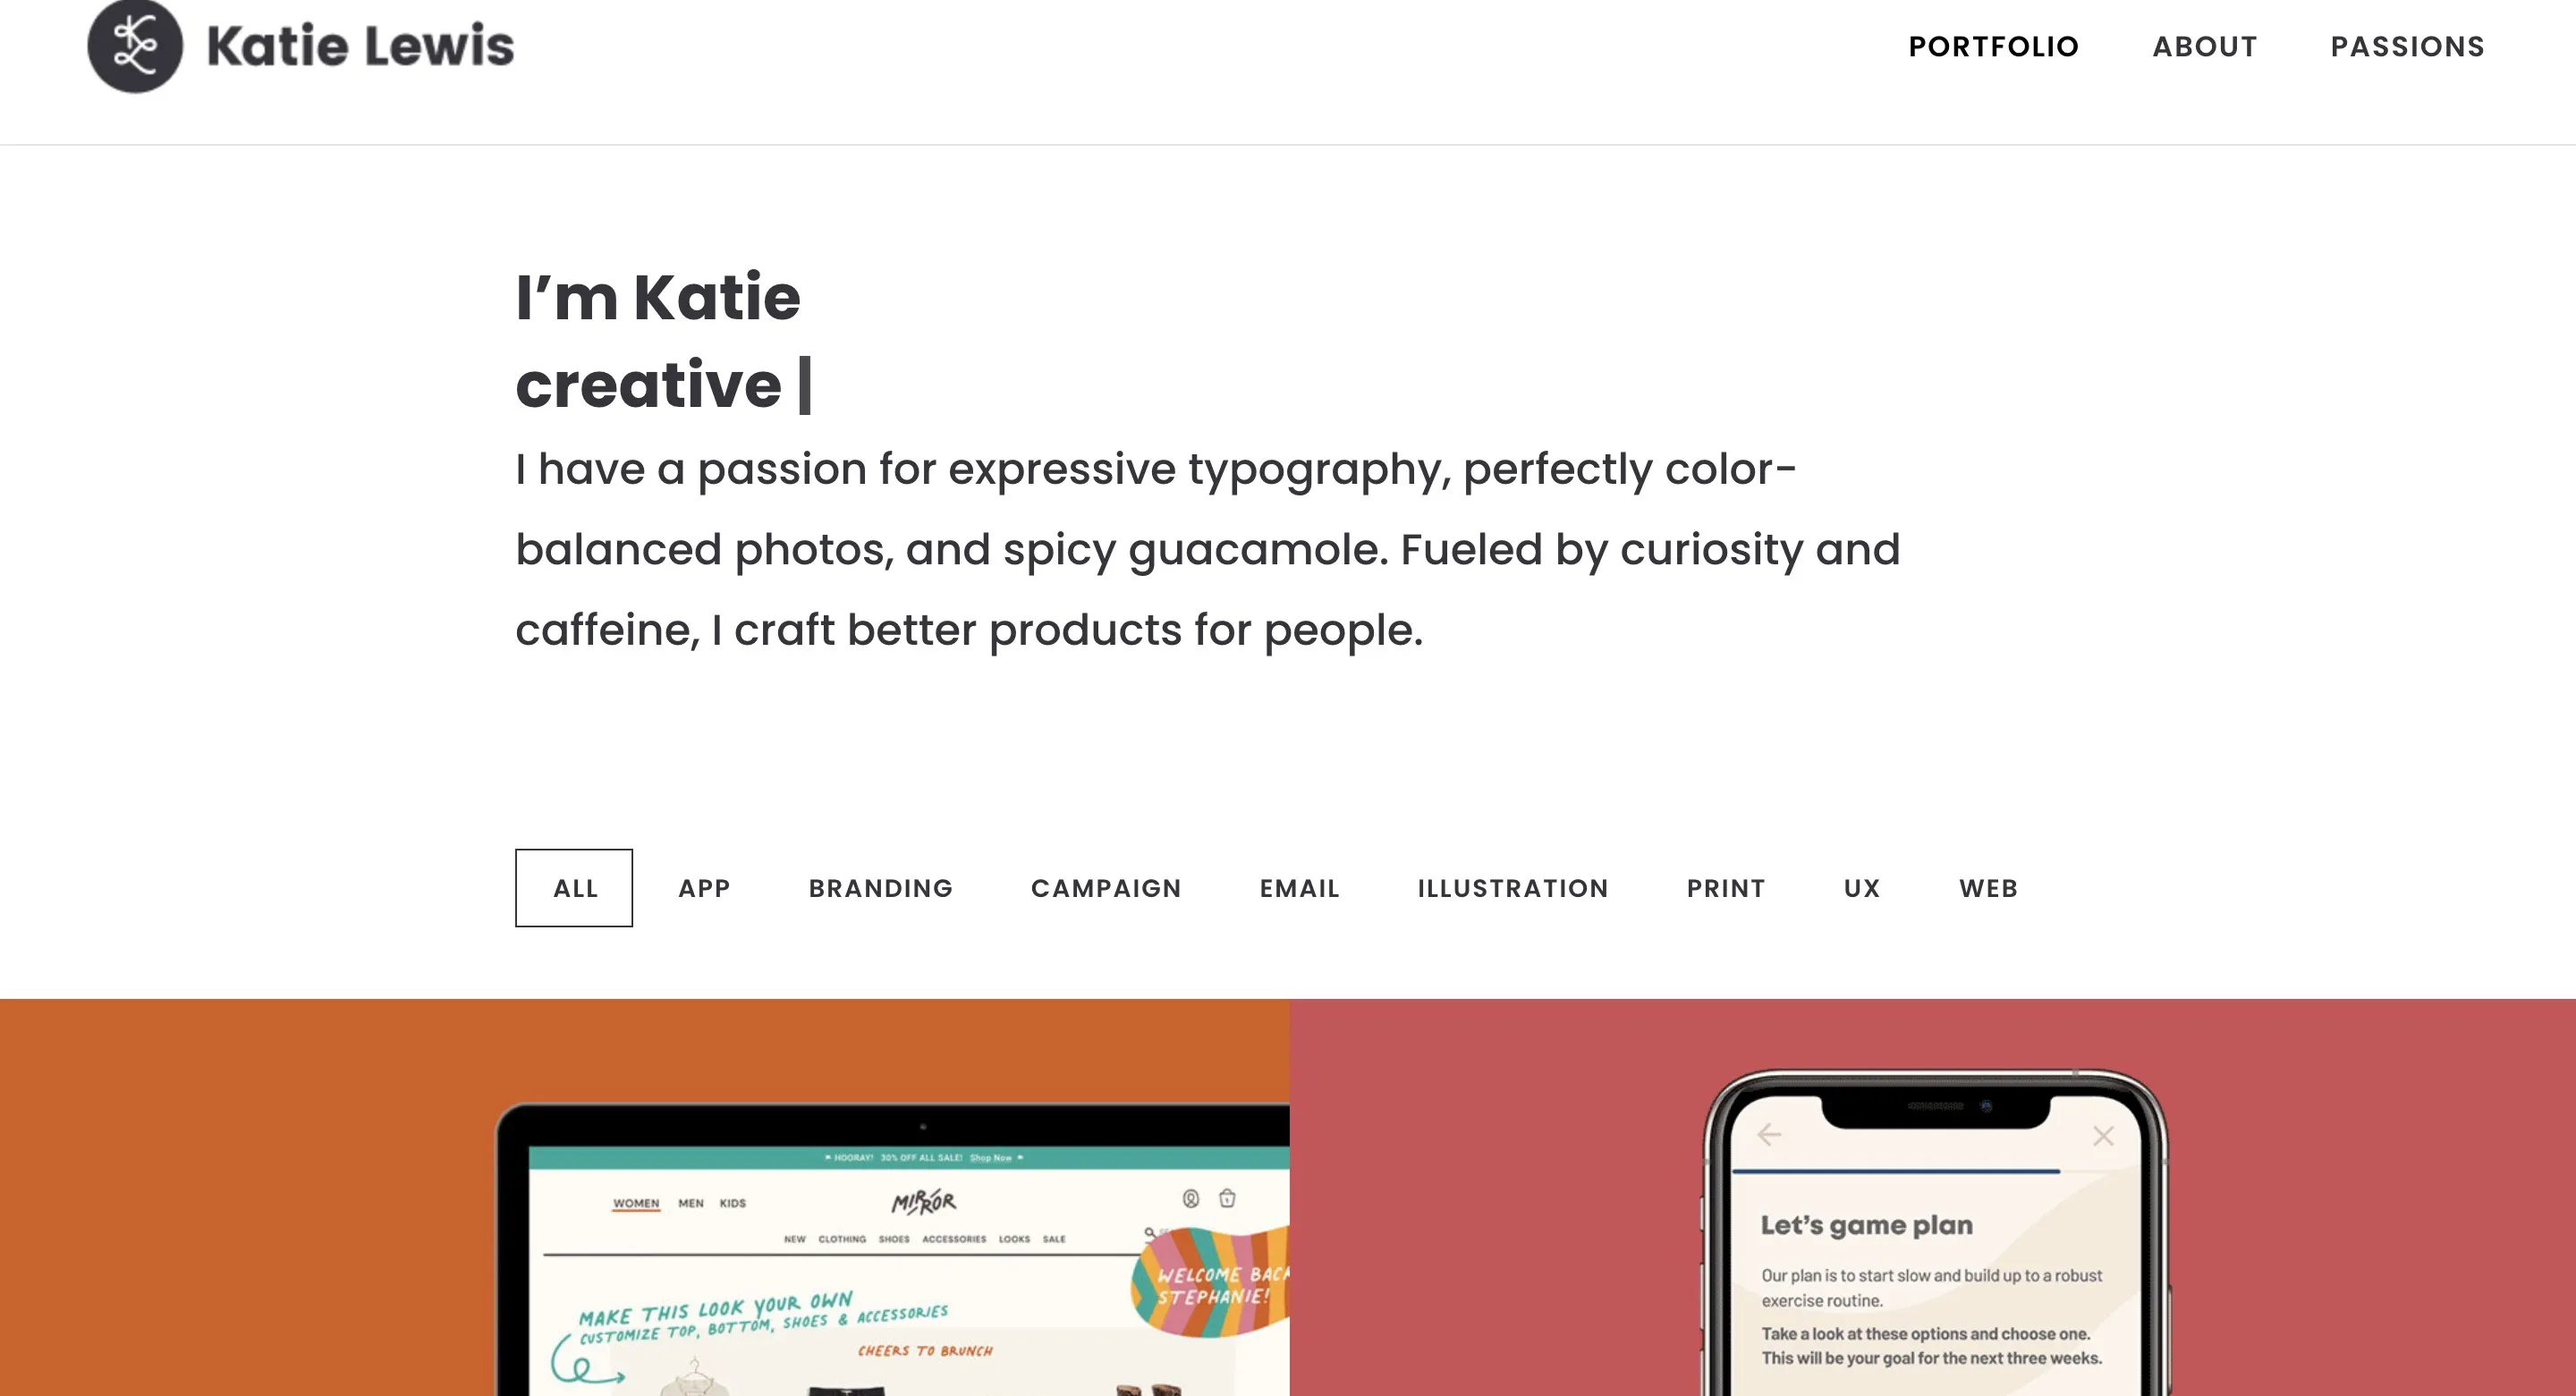Open the orange Mirror website project thumbnail
This screenshot has height=1396, width=2576.
point(645,1200)
